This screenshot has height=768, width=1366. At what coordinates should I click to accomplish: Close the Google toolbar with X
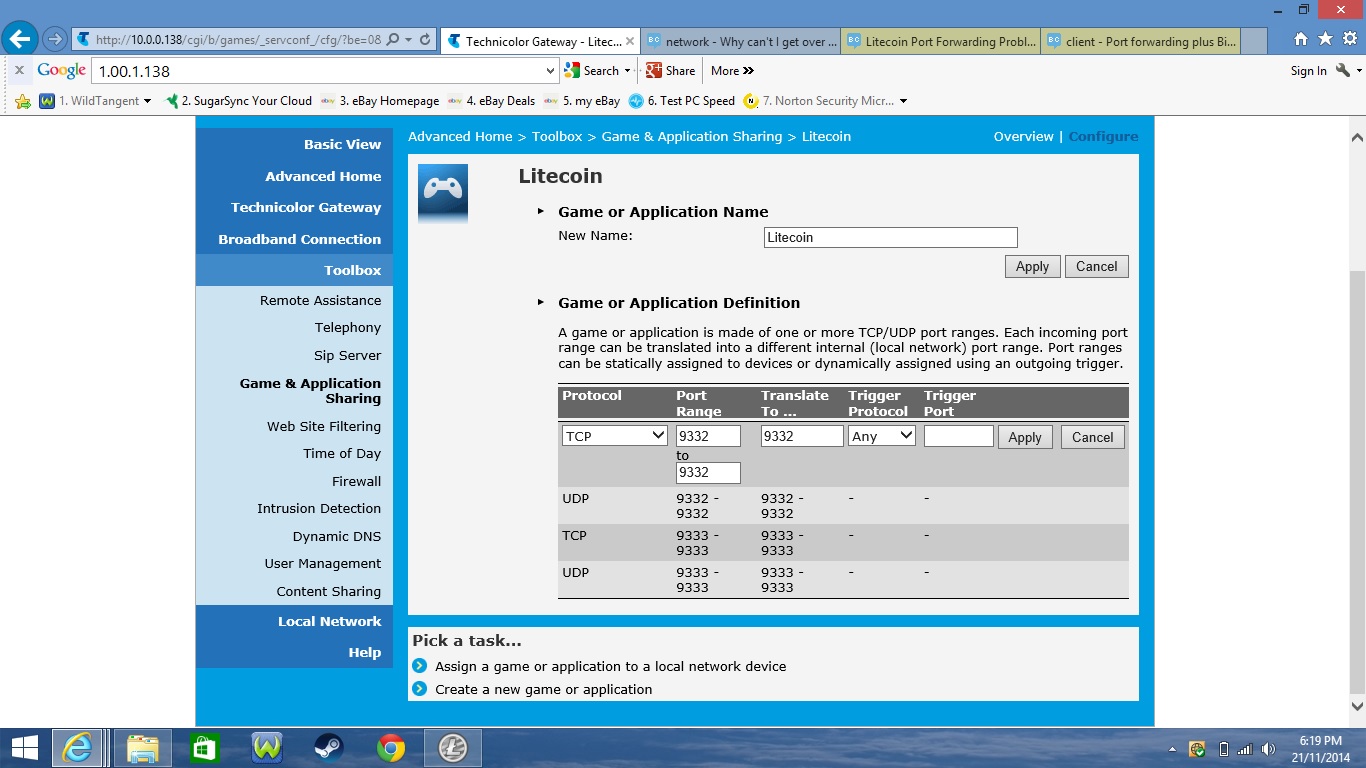click(x=18, y=71)
